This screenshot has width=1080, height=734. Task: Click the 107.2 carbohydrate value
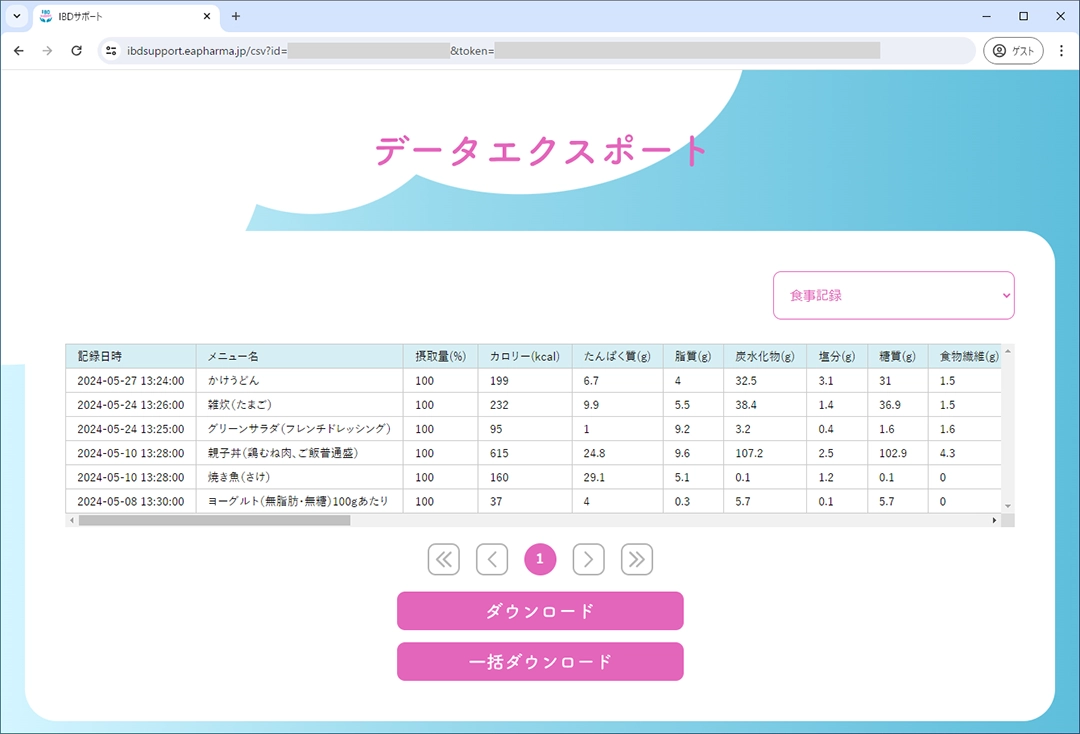[749, 453]
